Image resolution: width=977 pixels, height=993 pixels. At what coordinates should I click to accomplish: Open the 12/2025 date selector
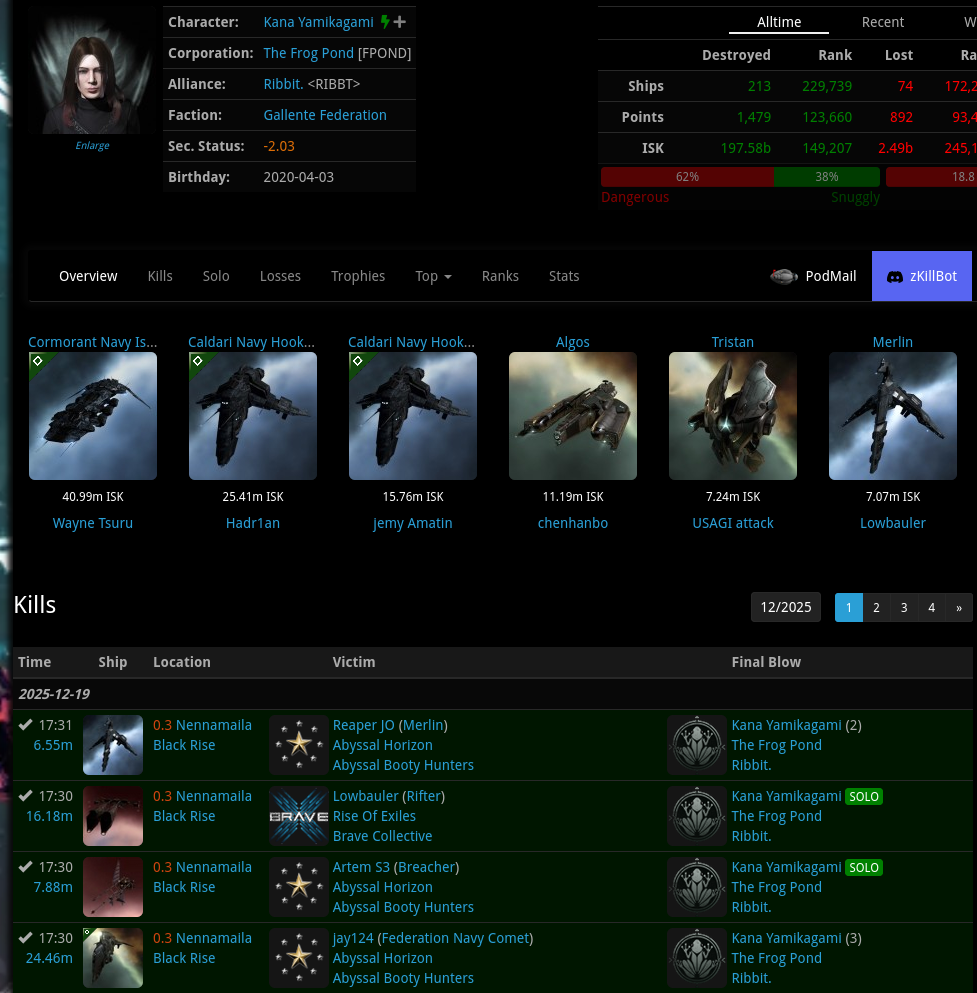coord(786,607)
